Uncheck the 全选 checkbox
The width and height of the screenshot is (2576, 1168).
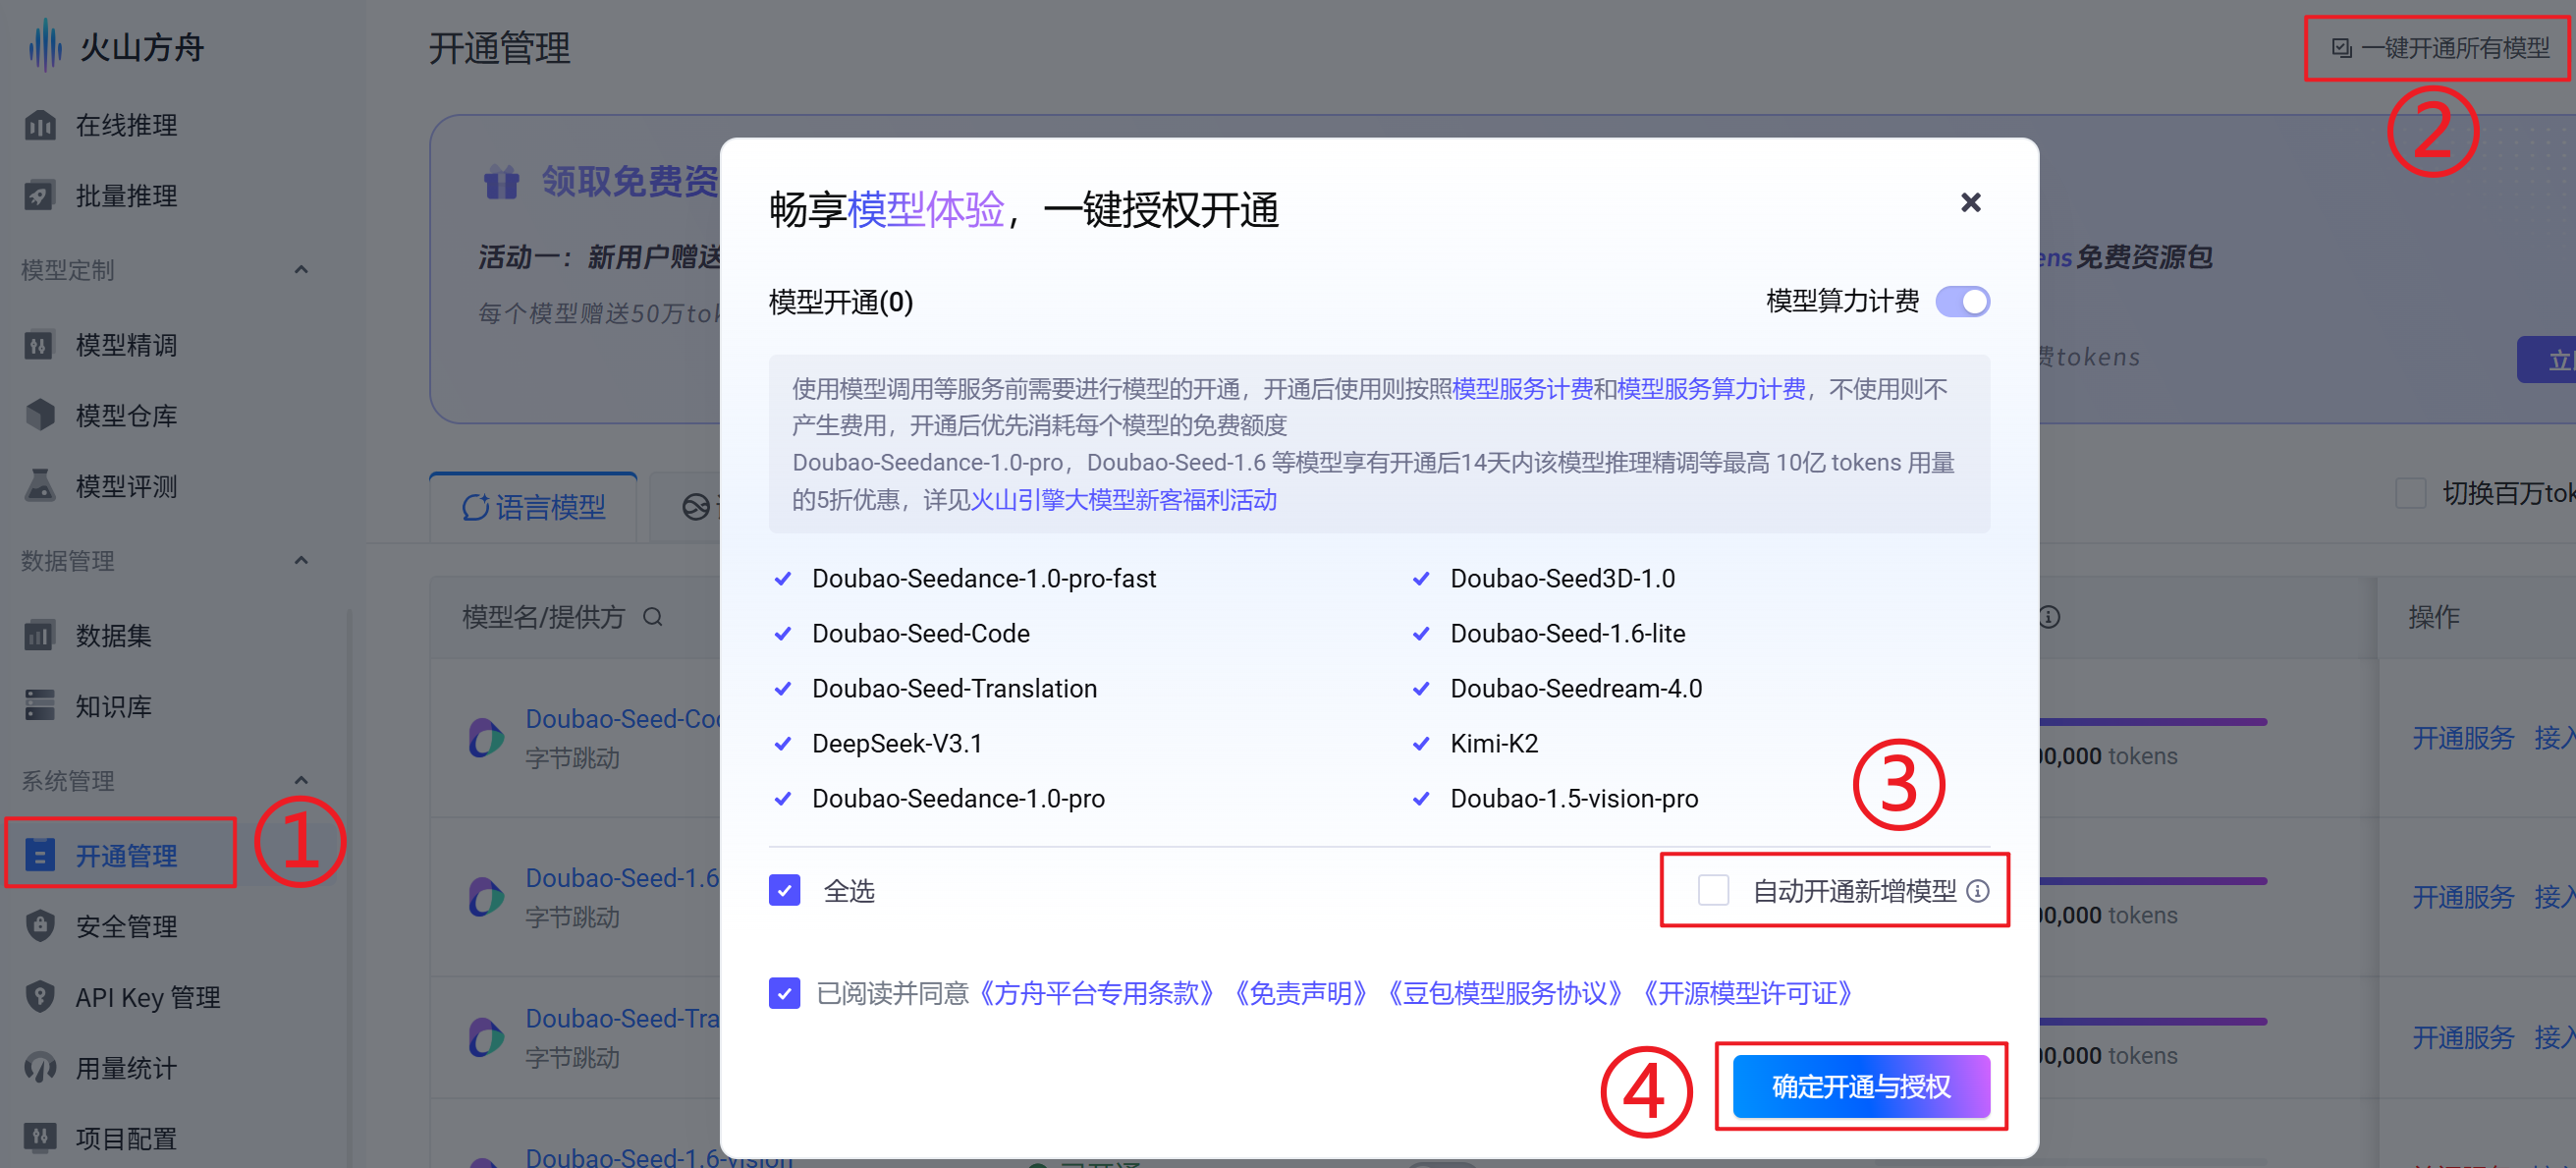pos(784,890)
